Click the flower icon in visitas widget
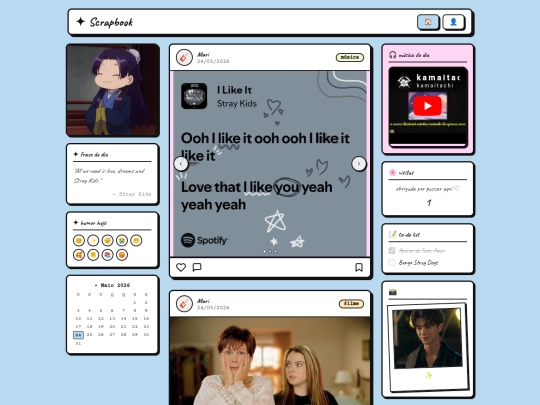The height and width of the screenshot is (405, 540). coord(392,173)
